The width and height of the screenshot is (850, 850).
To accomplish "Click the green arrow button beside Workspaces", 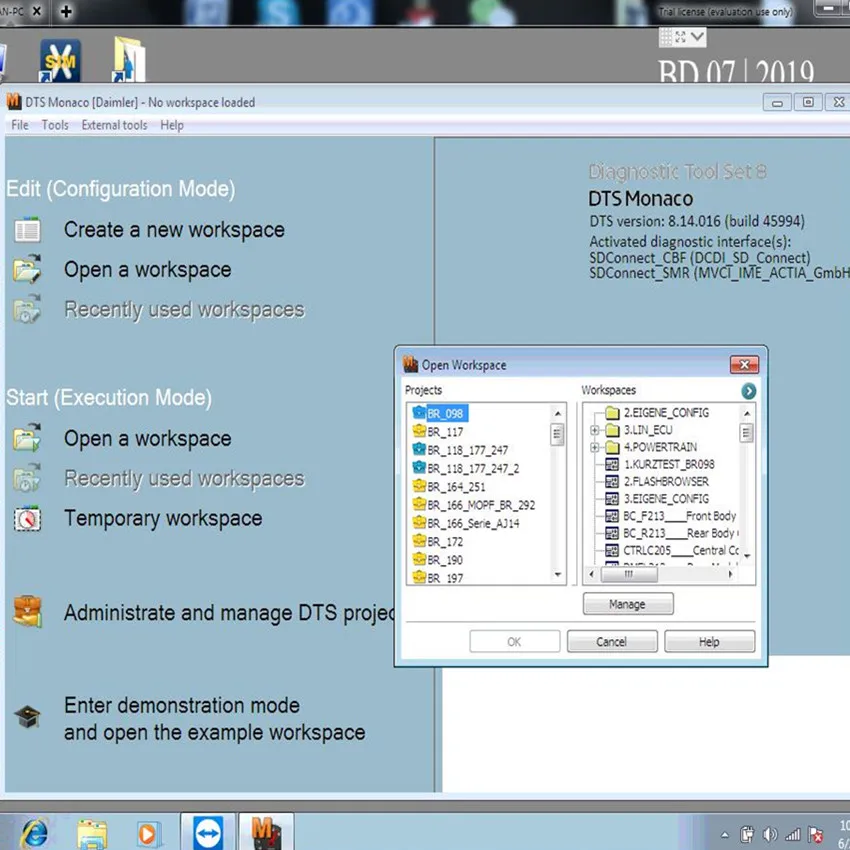I will click(749, 391).
